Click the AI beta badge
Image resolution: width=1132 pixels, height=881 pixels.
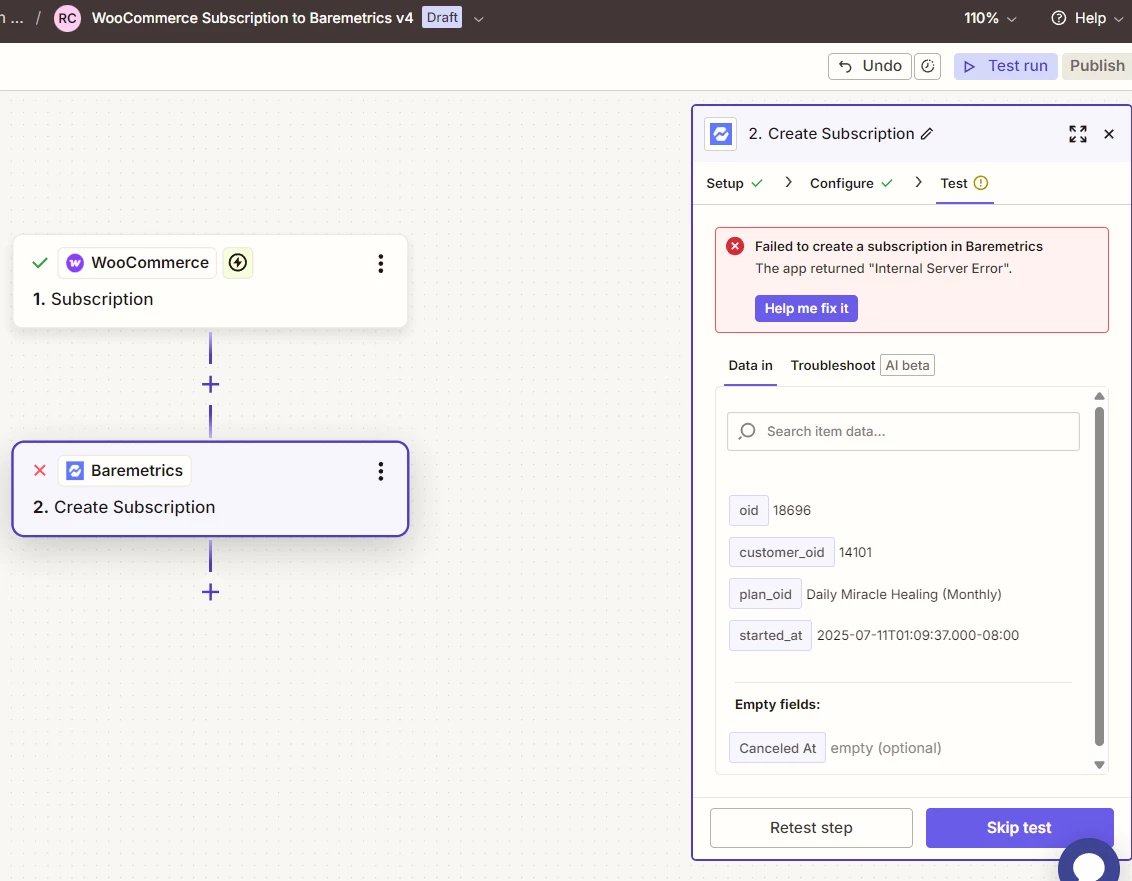click(907, 365)
